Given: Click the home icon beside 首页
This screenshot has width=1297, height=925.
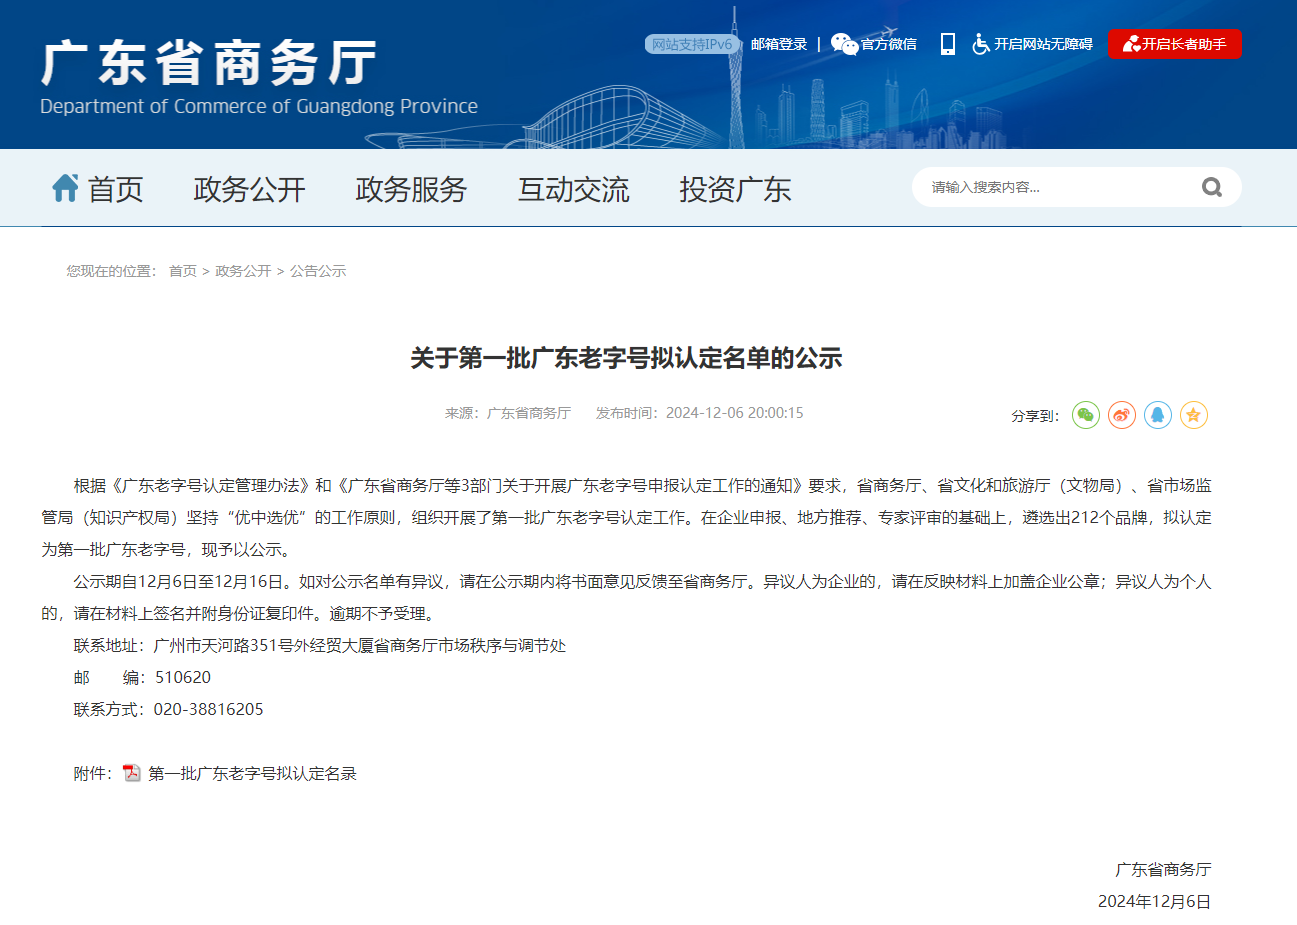Looking at the screenshot, I should (66, 188).
